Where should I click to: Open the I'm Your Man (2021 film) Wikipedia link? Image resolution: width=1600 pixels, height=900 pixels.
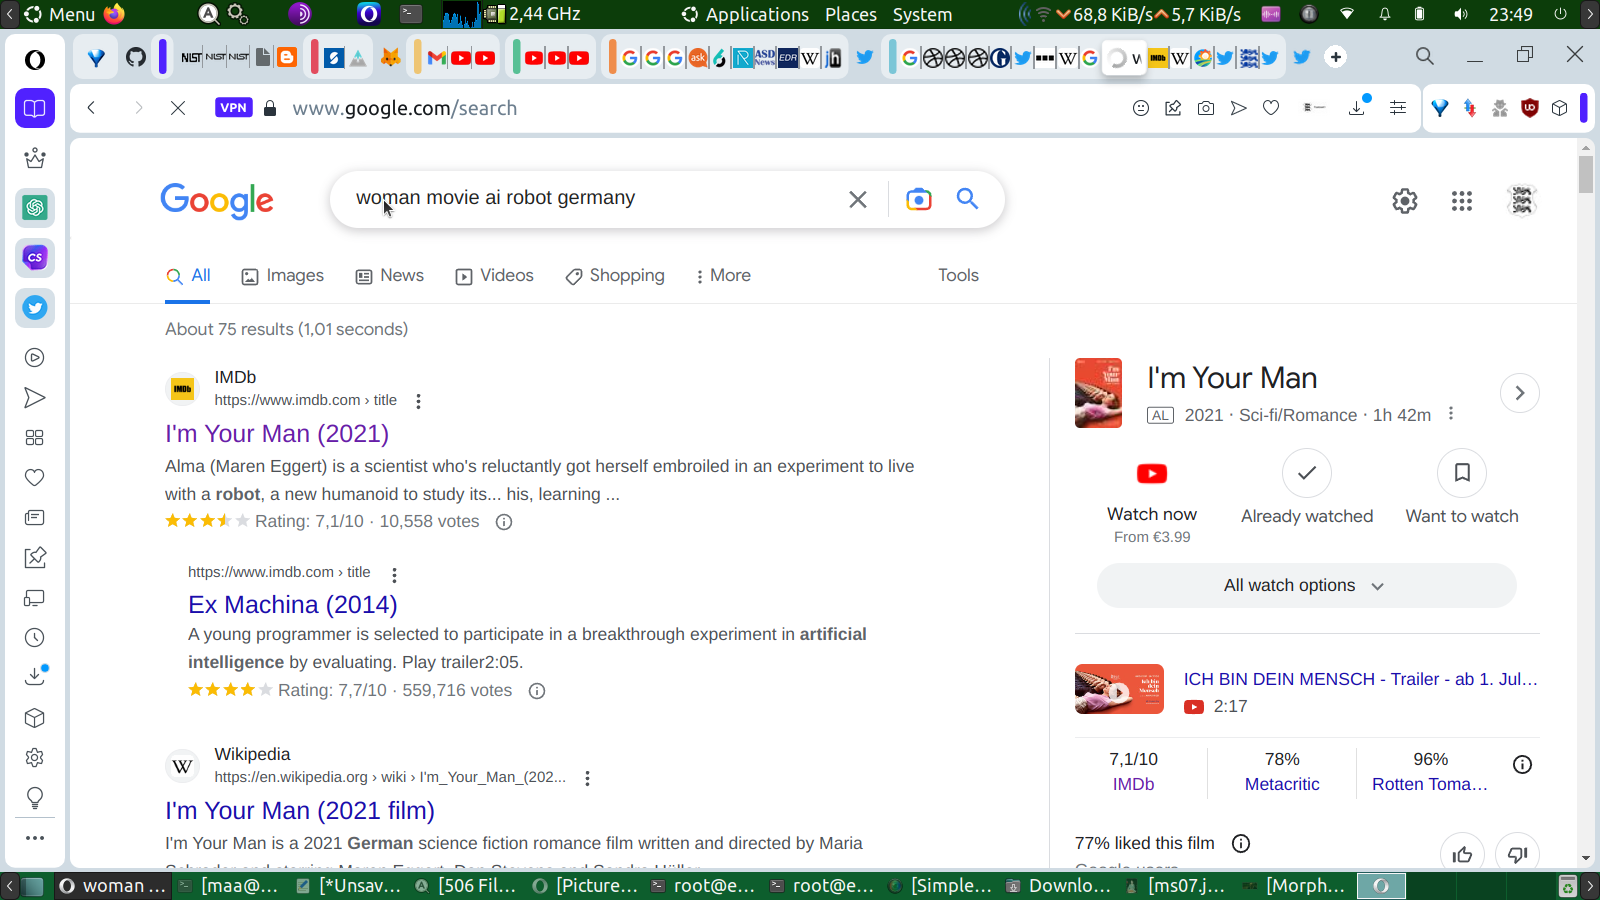tap(300, 811)
